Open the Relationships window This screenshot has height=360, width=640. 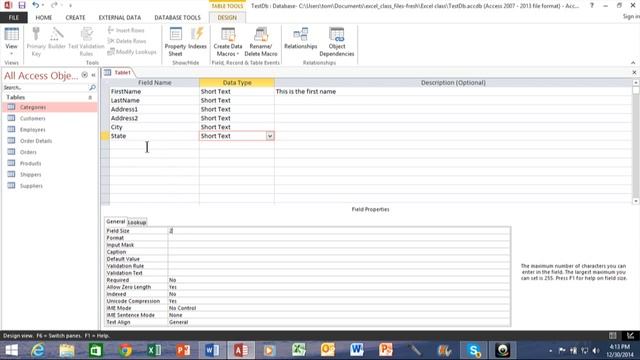coord(300,39)
